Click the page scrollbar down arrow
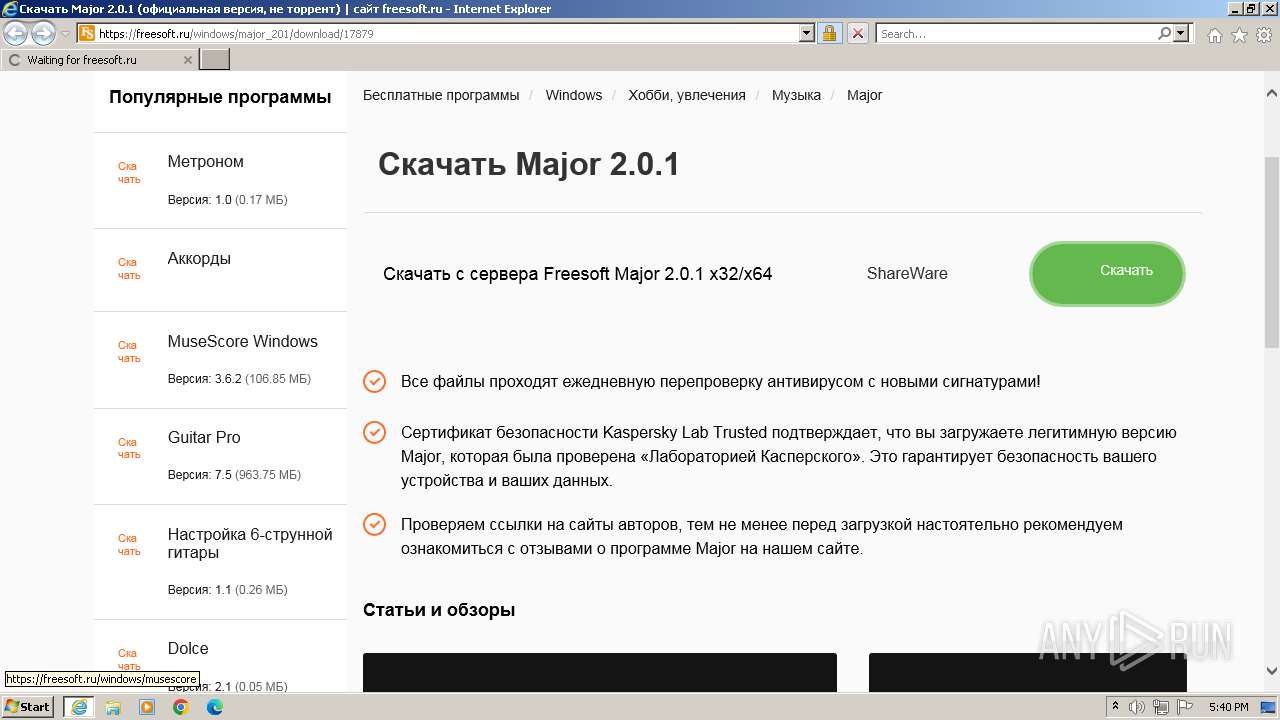1280x720 pixels. coord(1272,671)
